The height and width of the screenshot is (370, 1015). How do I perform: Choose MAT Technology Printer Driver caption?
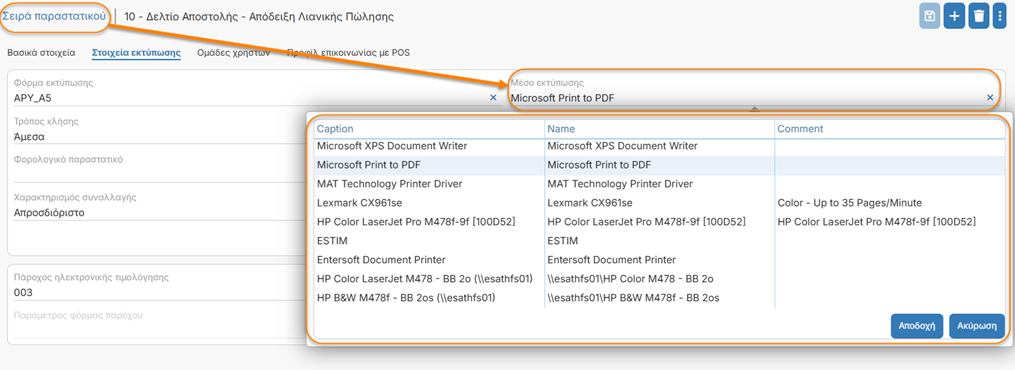[x=390, y=184]
